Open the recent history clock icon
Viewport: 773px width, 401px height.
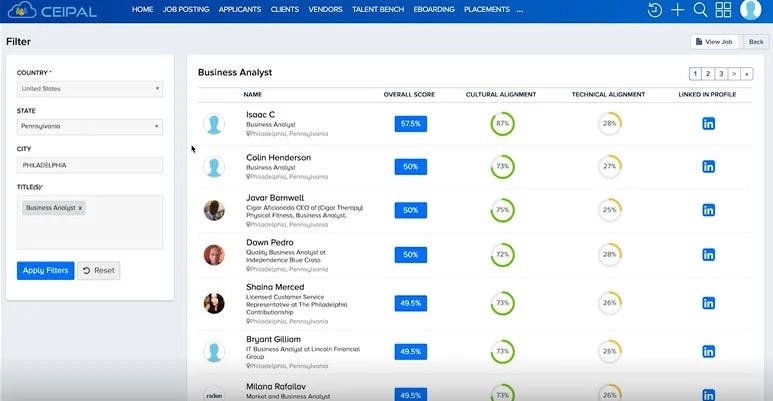point(655,10)
